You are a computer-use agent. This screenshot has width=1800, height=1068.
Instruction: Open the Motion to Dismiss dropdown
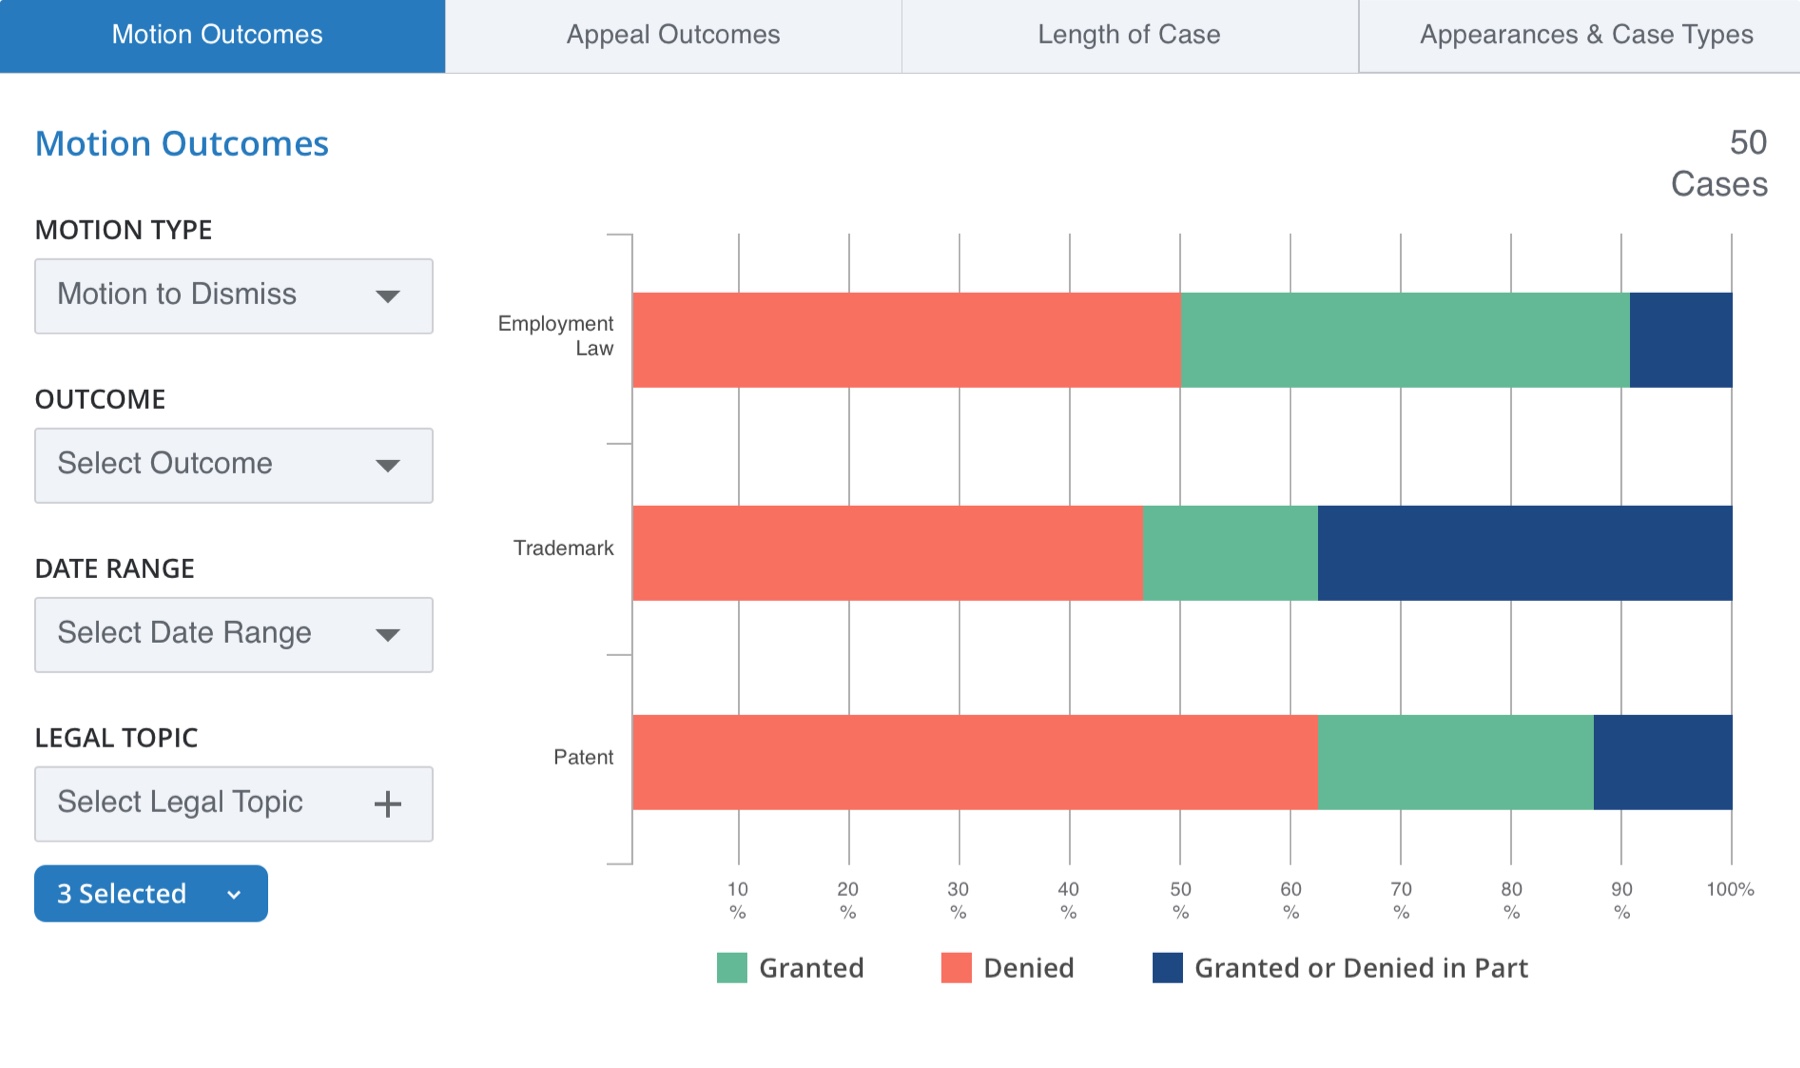click(x=233, y=296)
